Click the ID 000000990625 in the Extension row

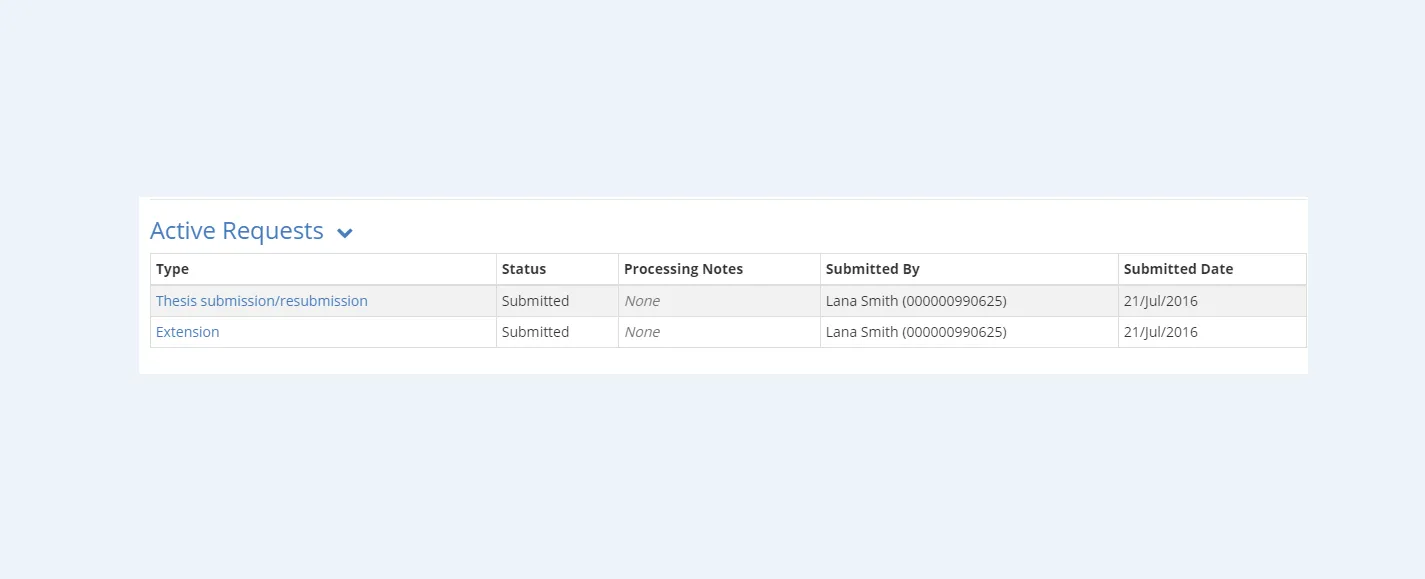pos(954,332)
